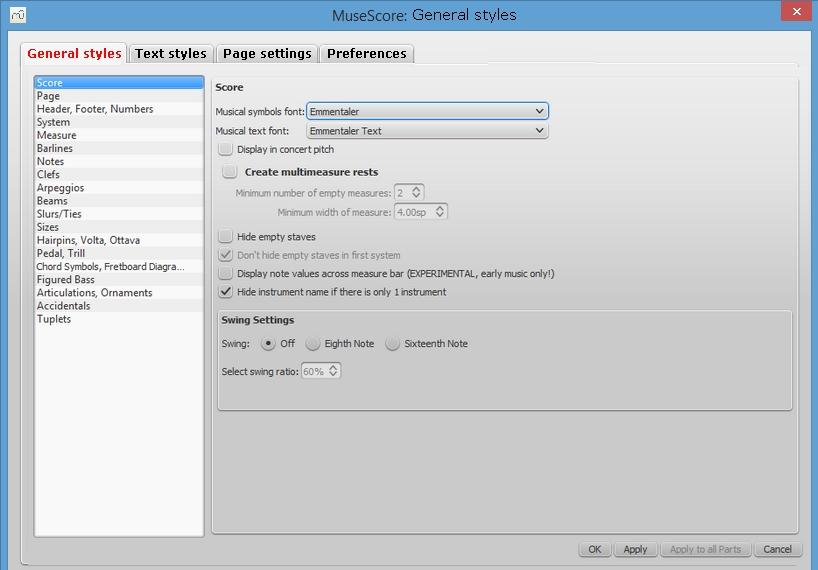818x570 pixels.
Task: Open Arpeggios style settings
Action: point(119,188)
